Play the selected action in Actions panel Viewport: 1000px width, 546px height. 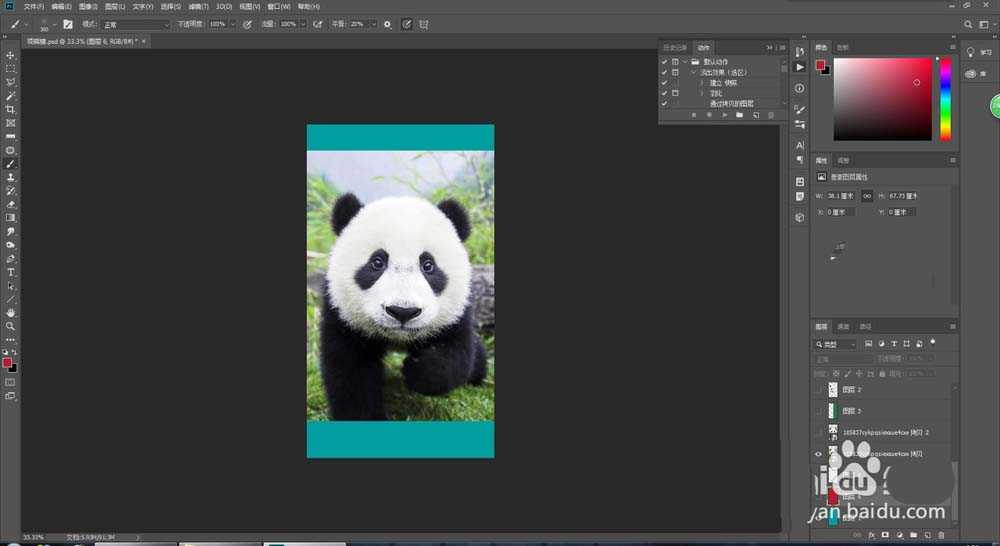pyautogui.click(x=724, y=115)
